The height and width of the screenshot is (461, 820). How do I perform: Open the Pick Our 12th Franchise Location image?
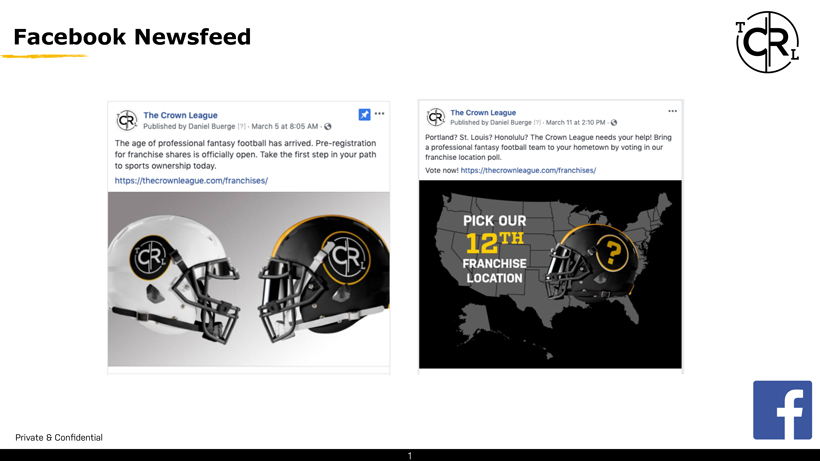(550, 274)
